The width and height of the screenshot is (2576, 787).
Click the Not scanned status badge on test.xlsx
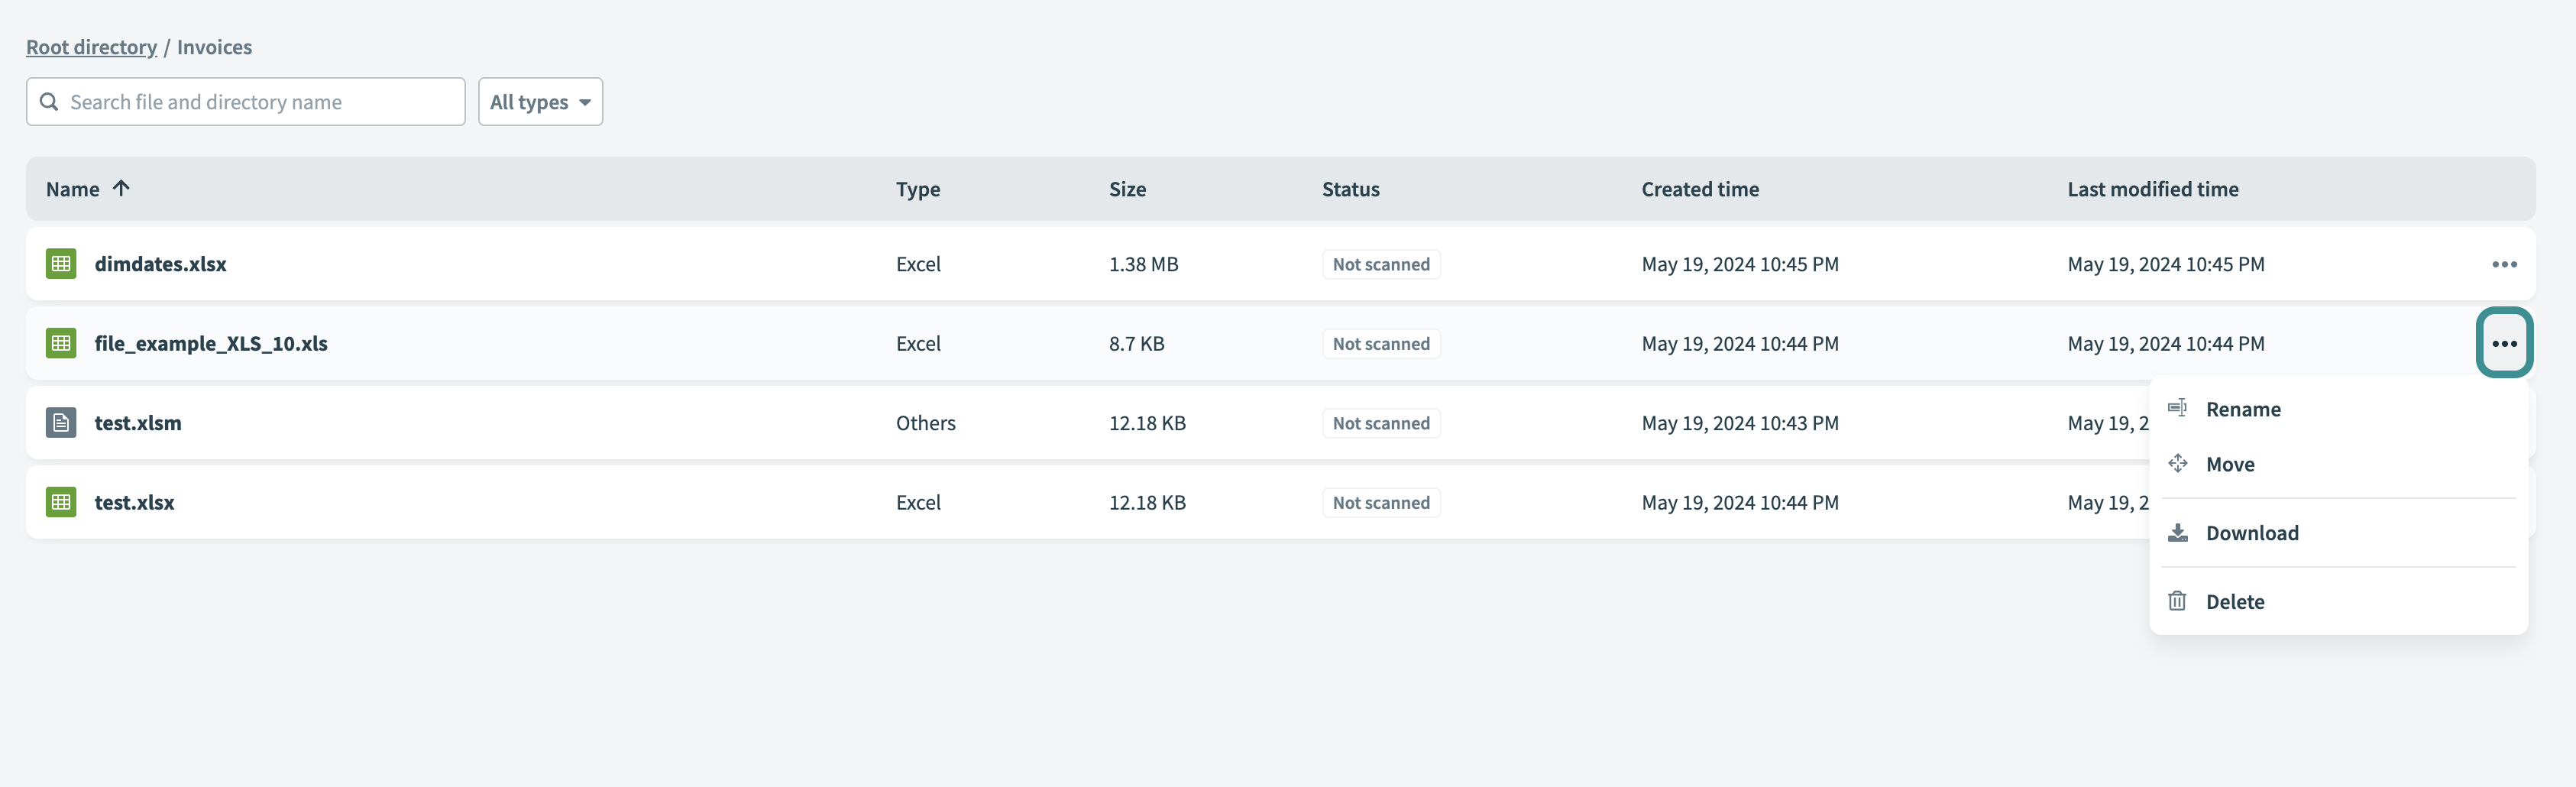click(1381, 501)
